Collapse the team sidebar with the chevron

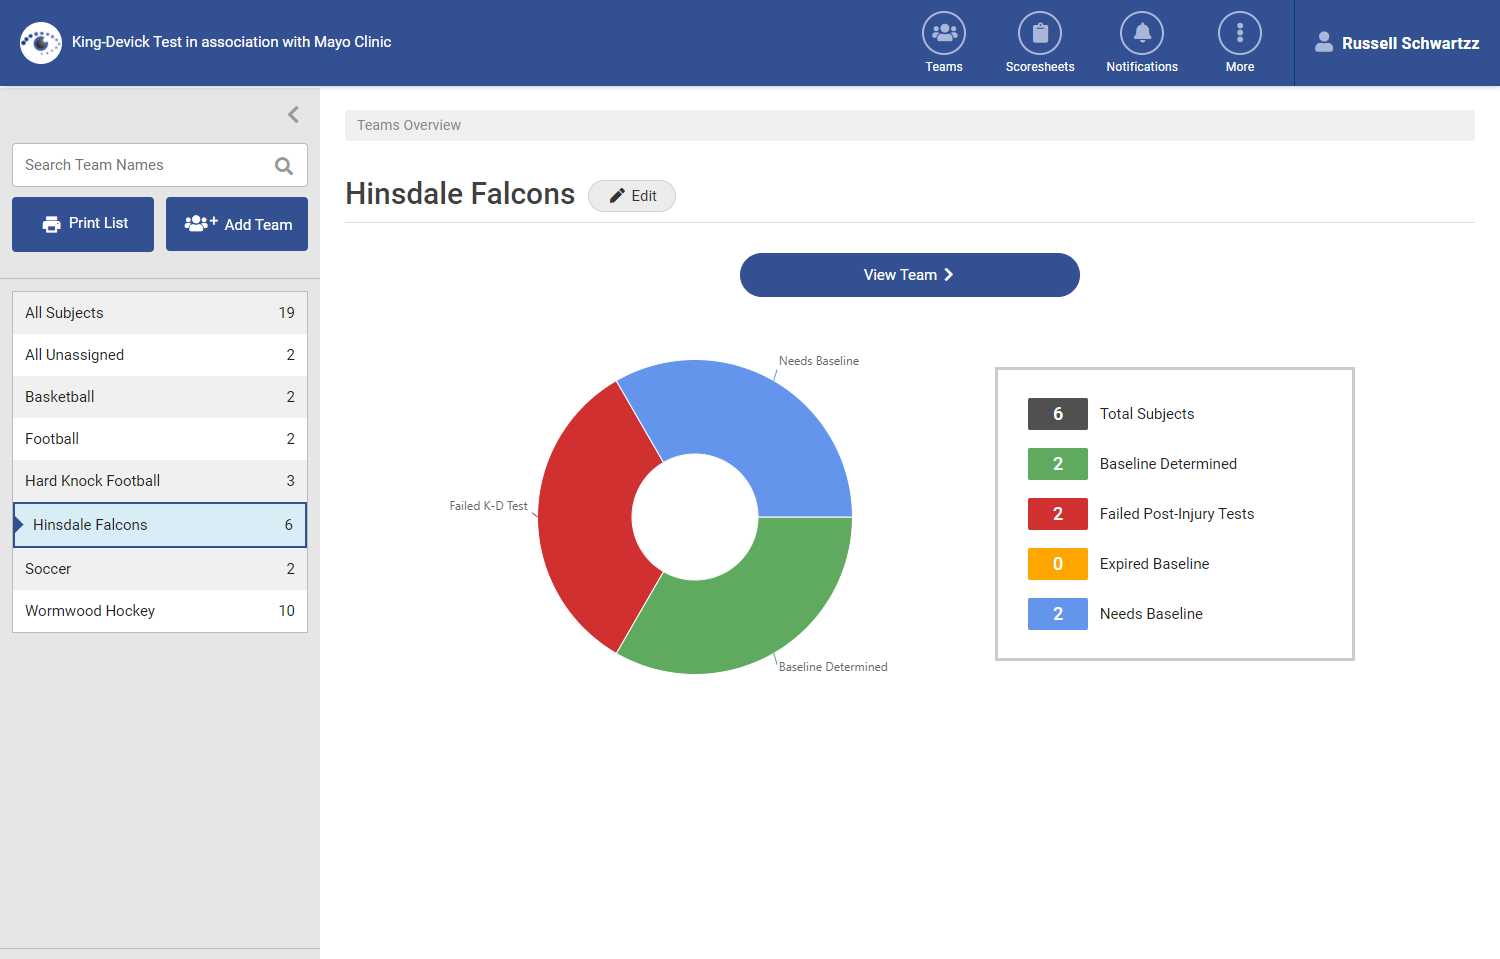pyautogui.click(x=293, y=114)
